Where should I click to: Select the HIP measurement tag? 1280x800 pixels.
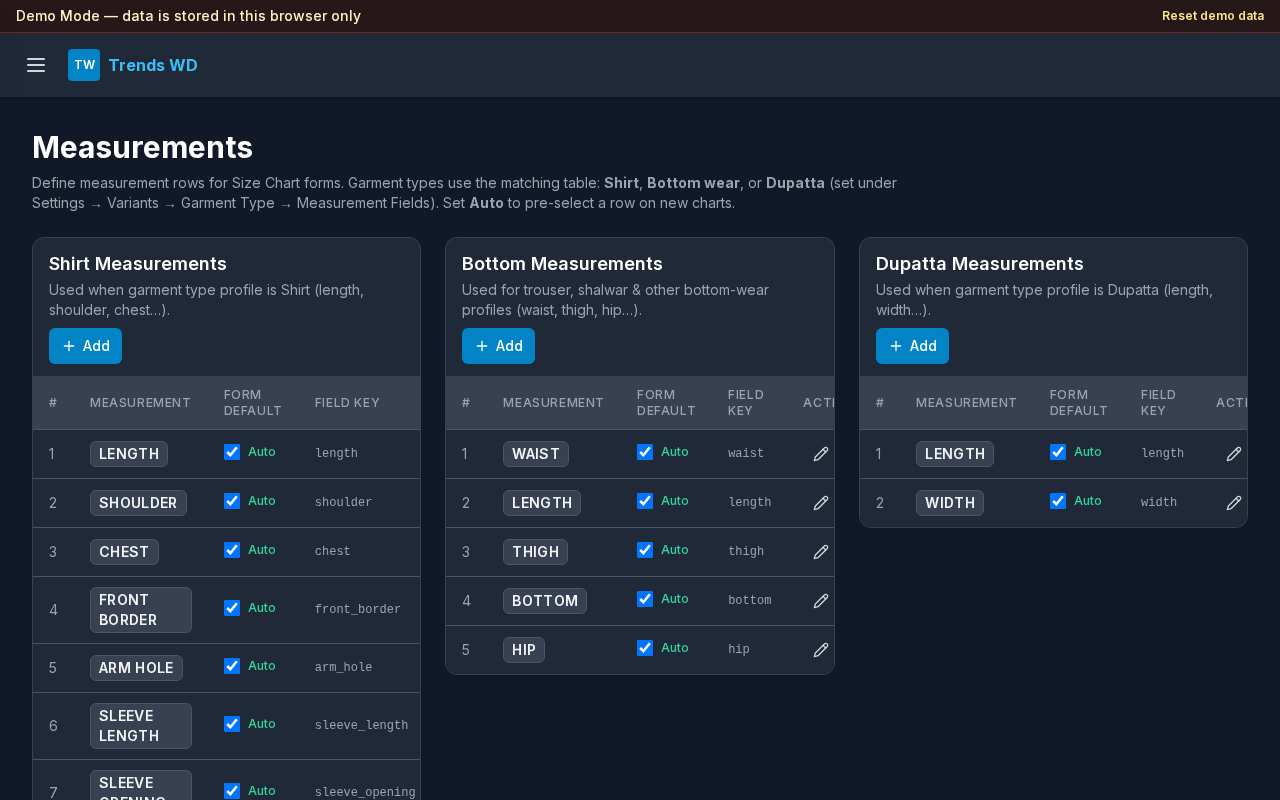(524, 650)
